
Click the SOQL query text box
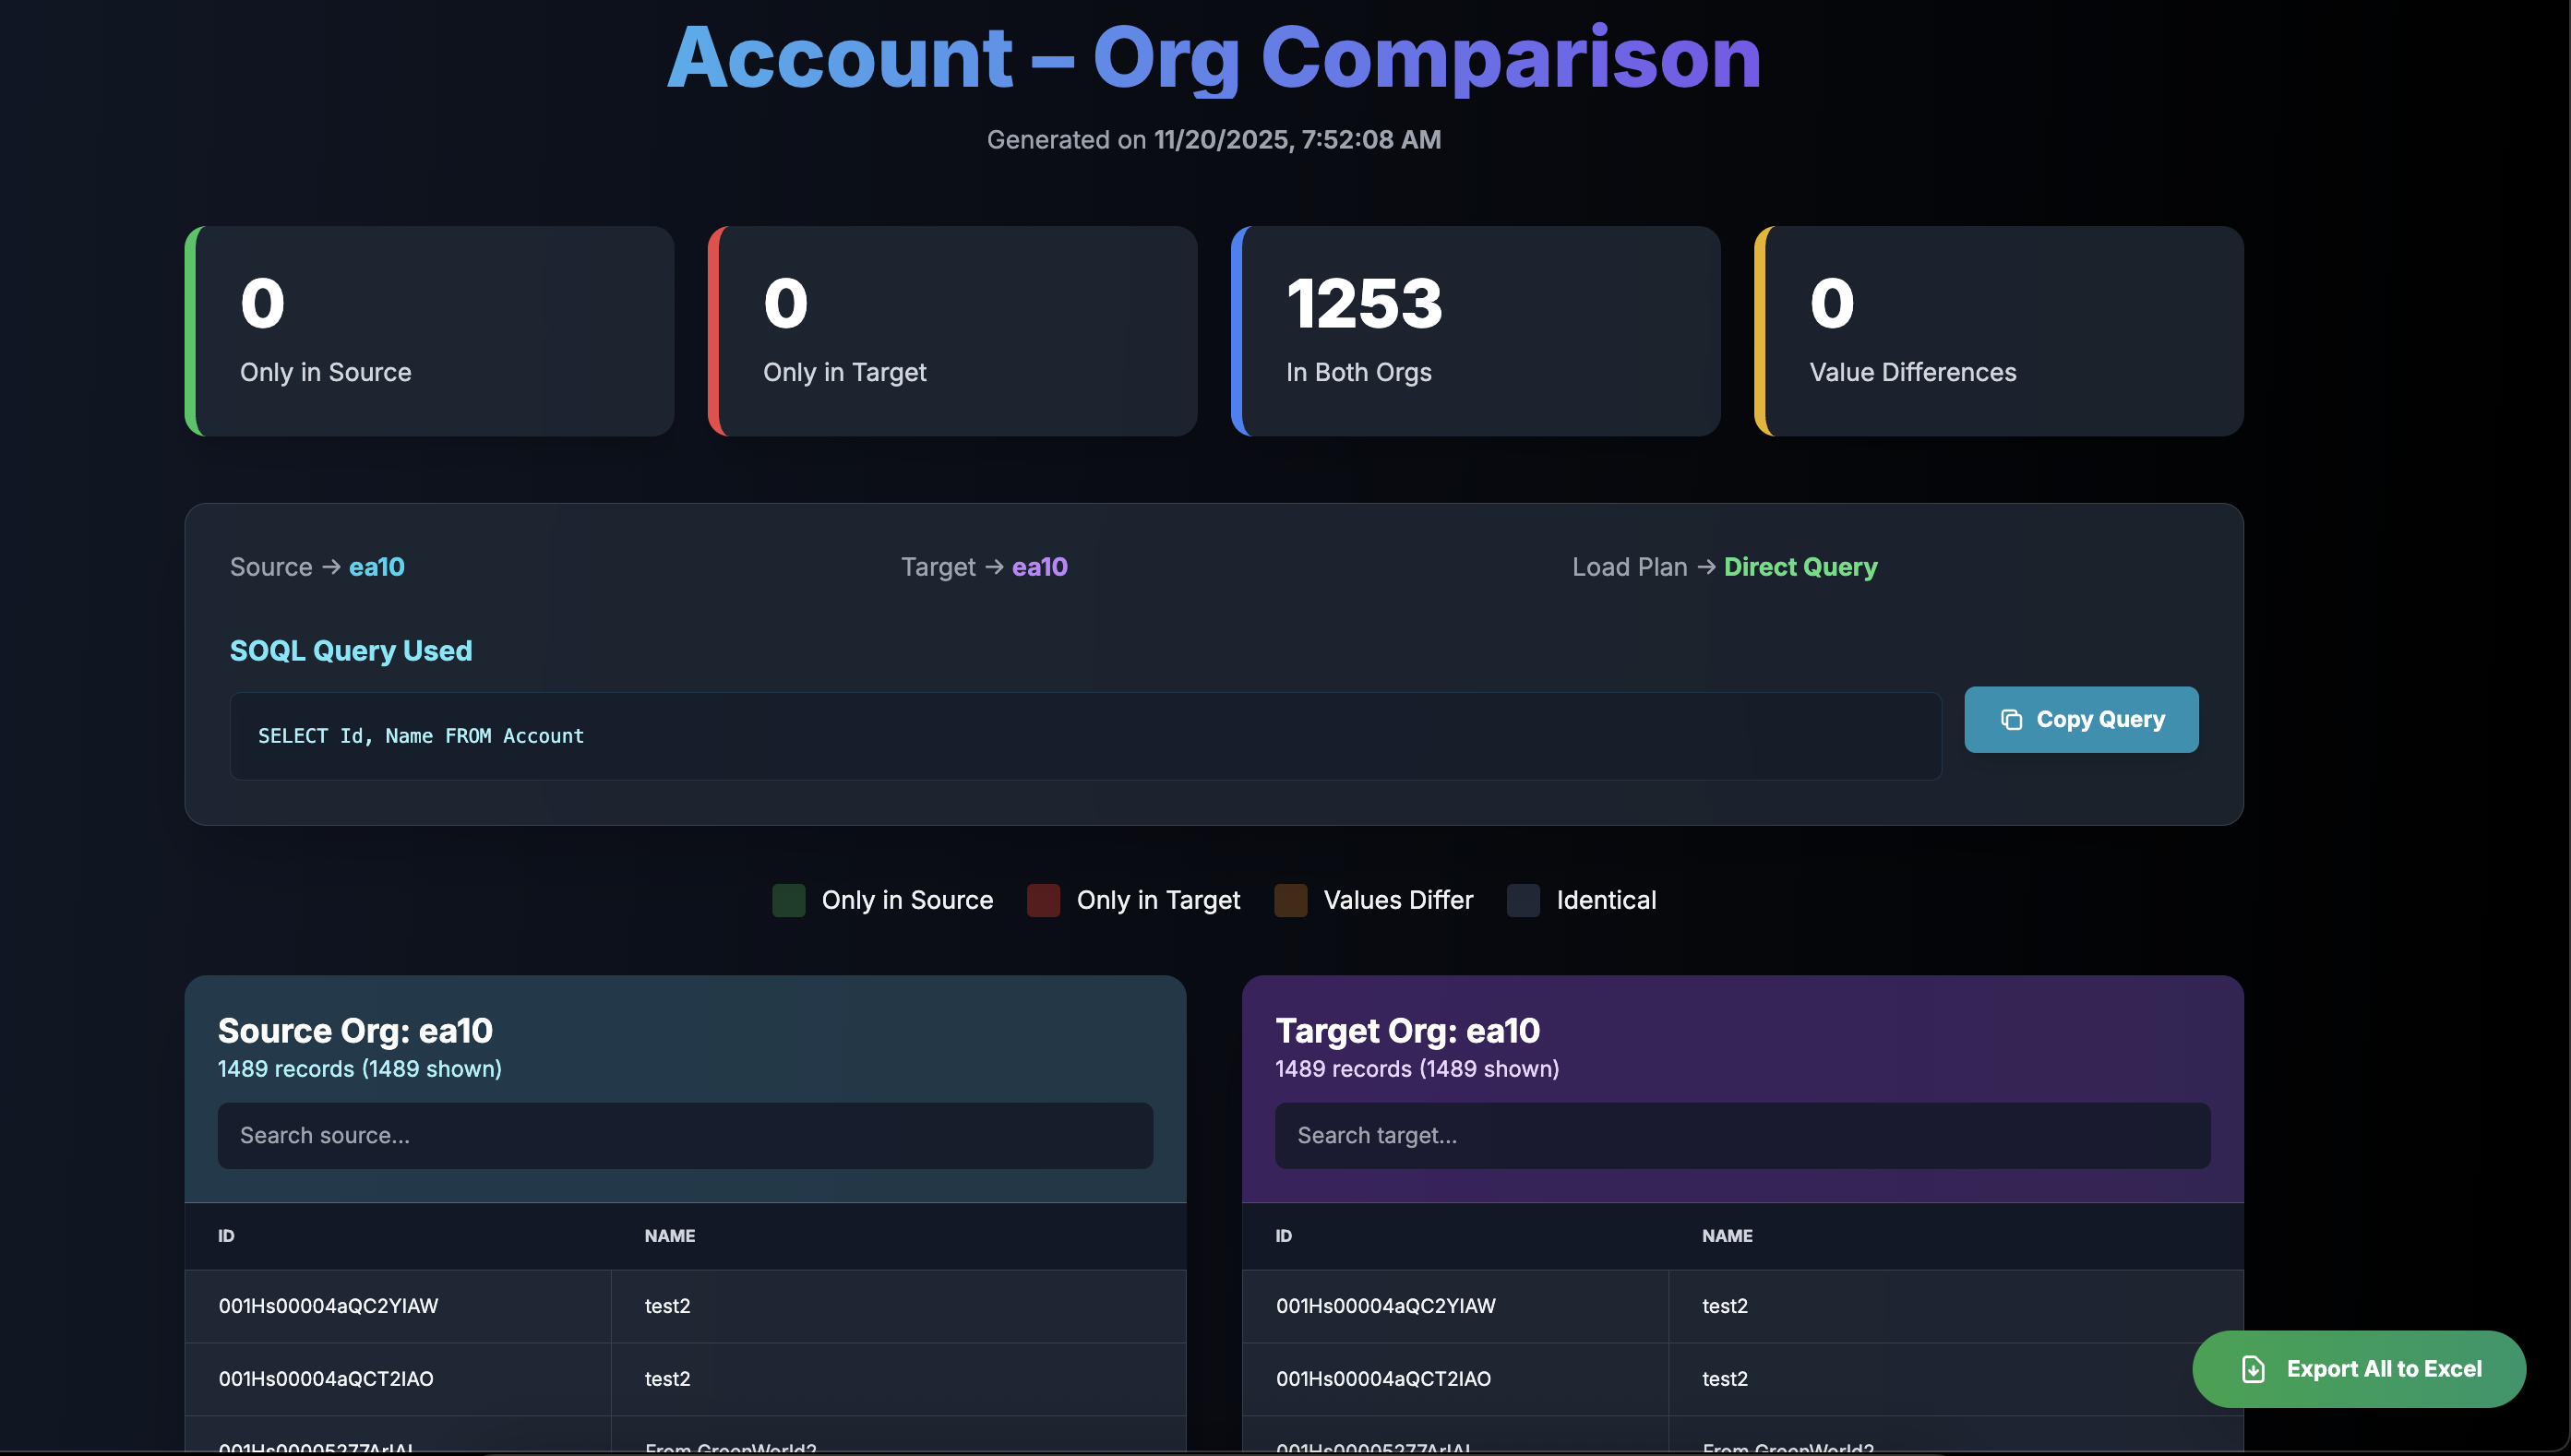click(1085, 736)
